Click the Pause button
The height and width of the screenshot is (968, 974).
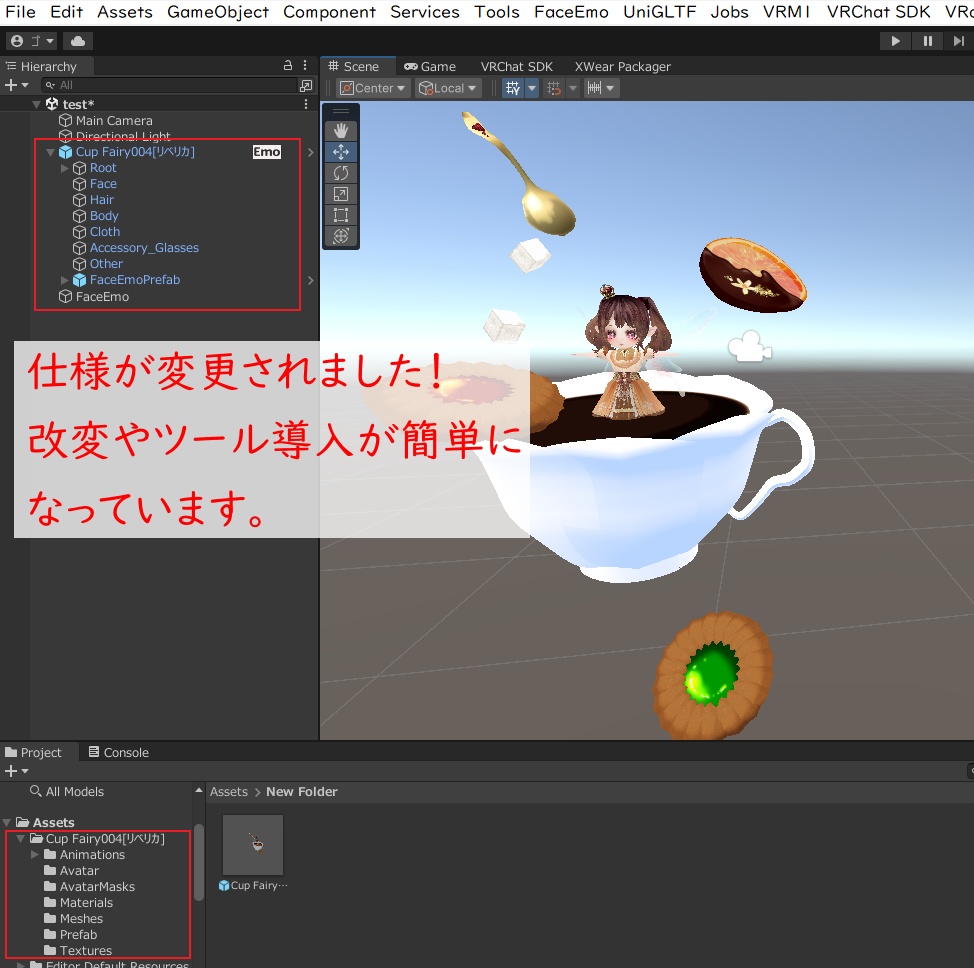coord(927,41)
